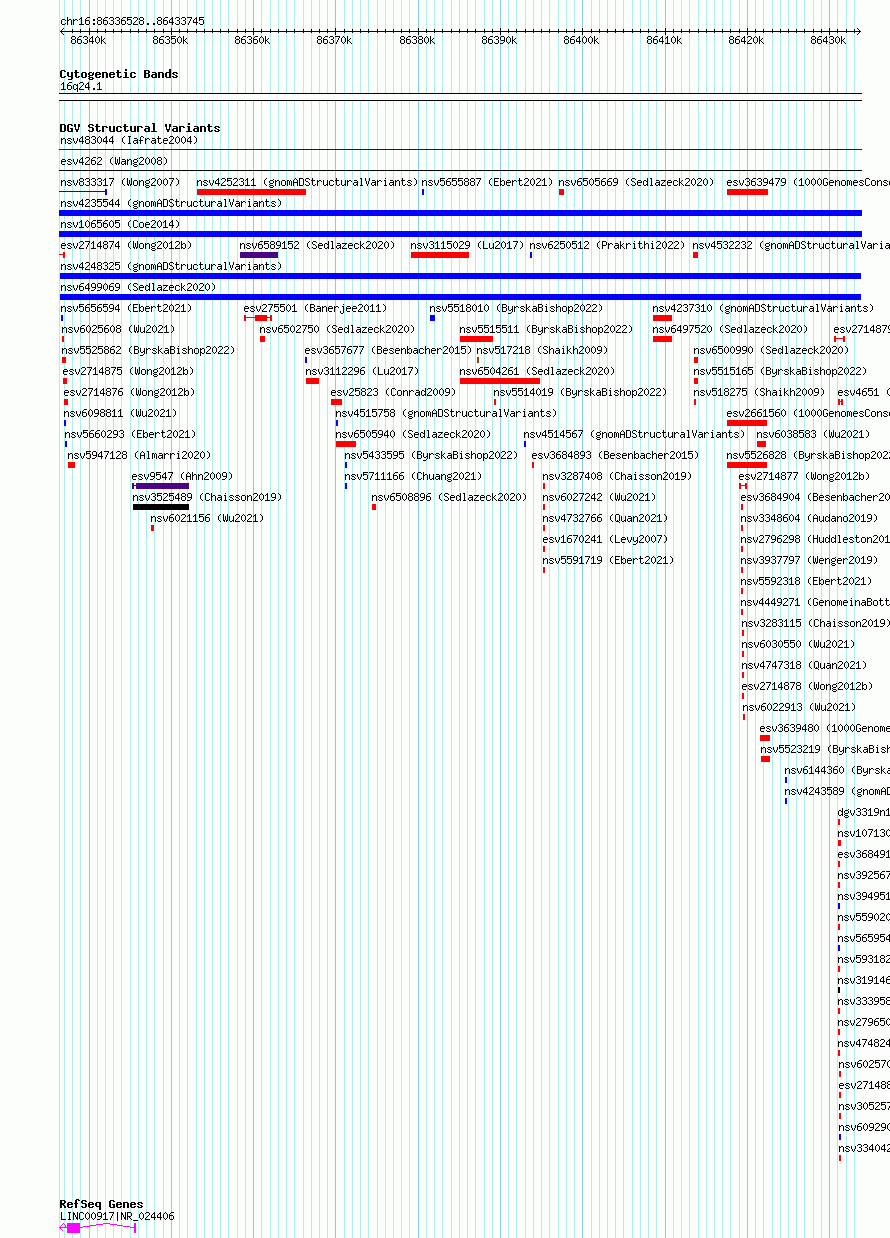Screen dimensions: 890x1238
Task: Select esv1670241 (Levy2007) label
Action: (605, 539)
